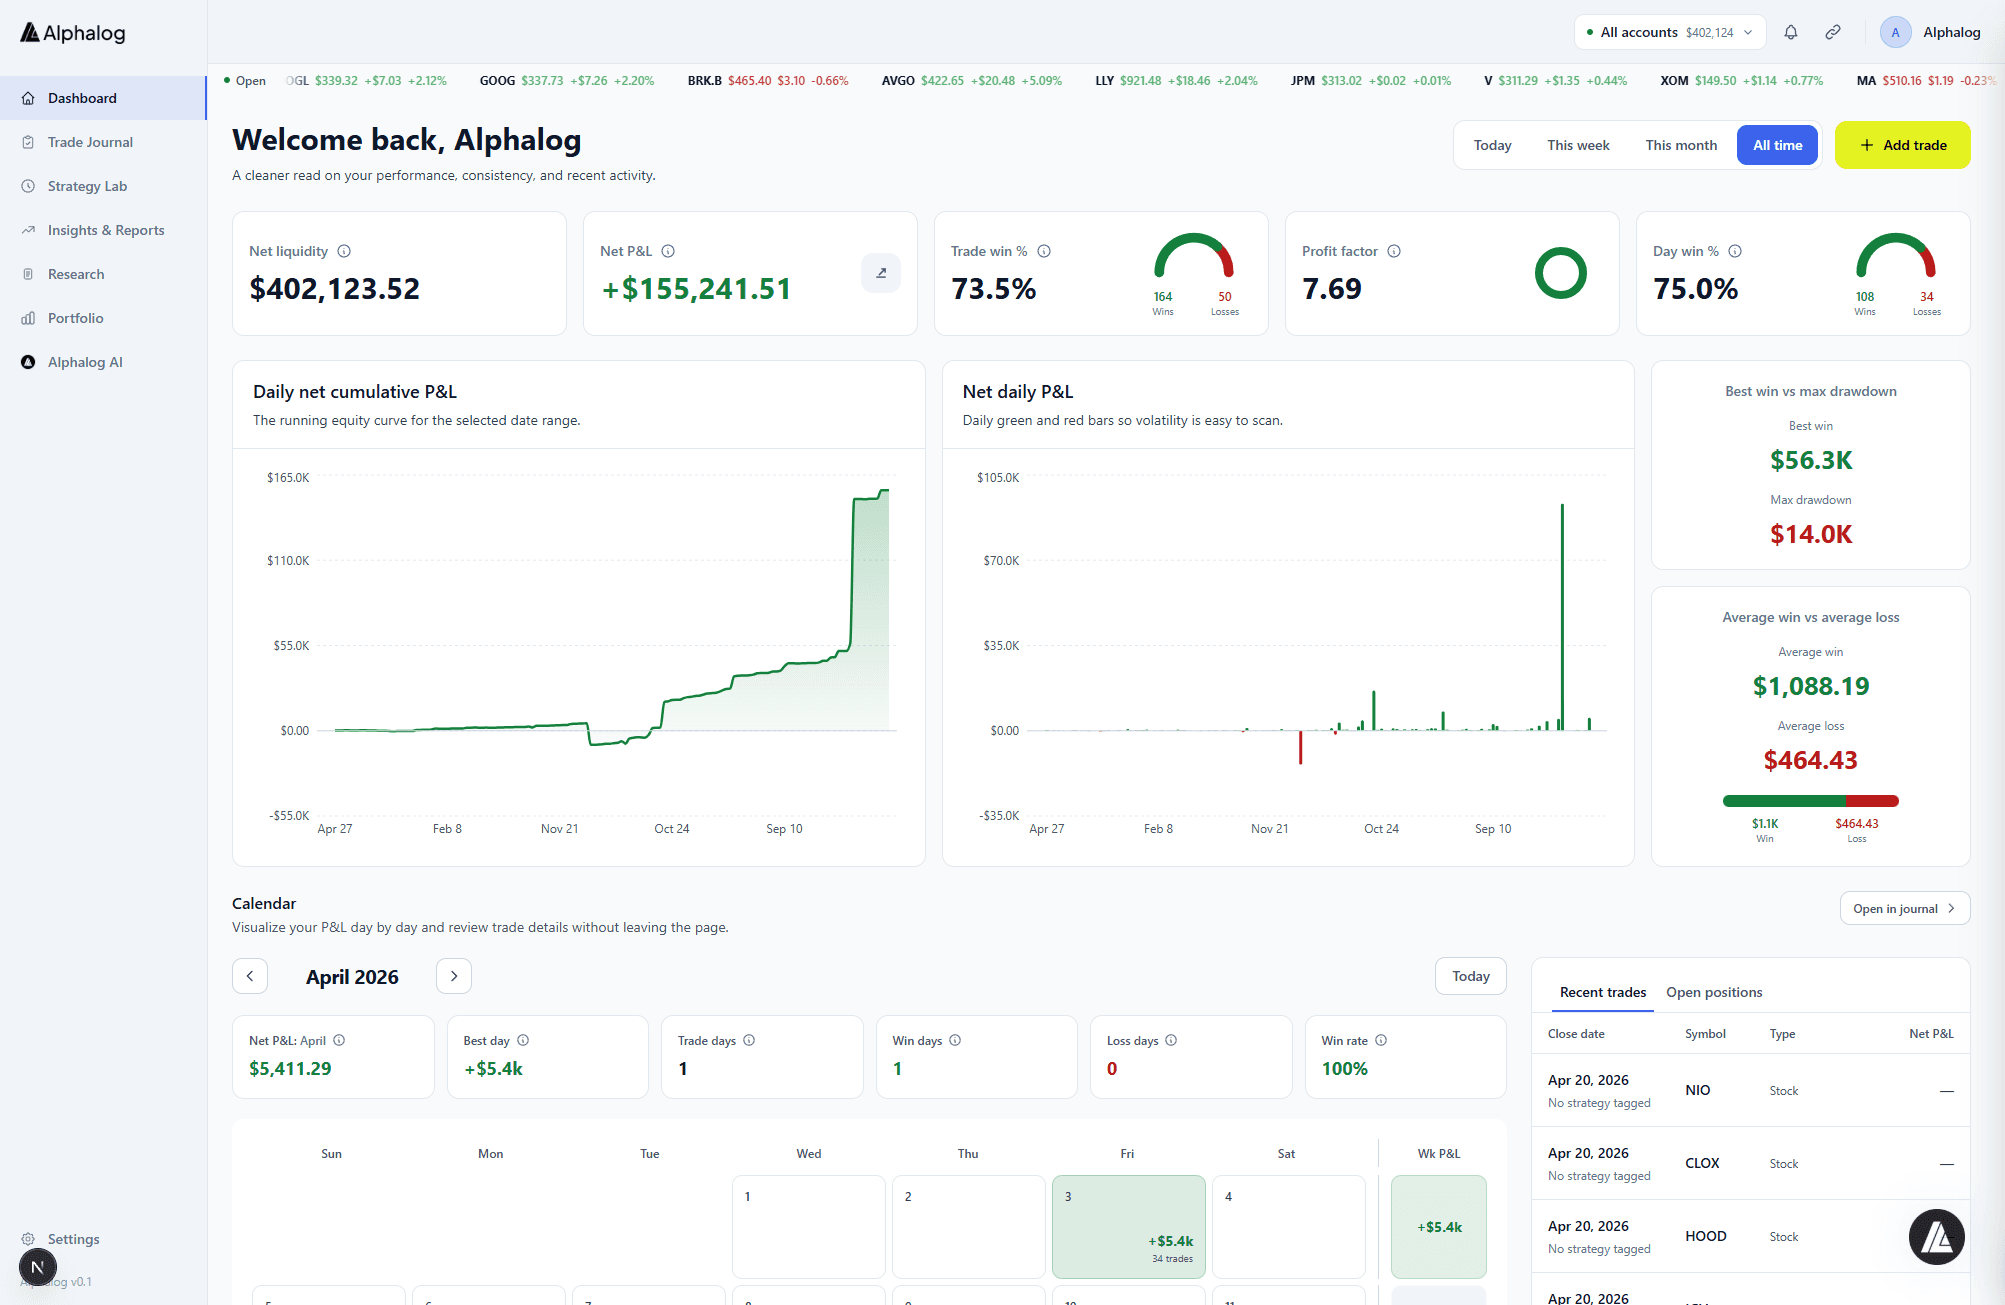
Task: Switch to Open positions tab
Action: 1714,992
